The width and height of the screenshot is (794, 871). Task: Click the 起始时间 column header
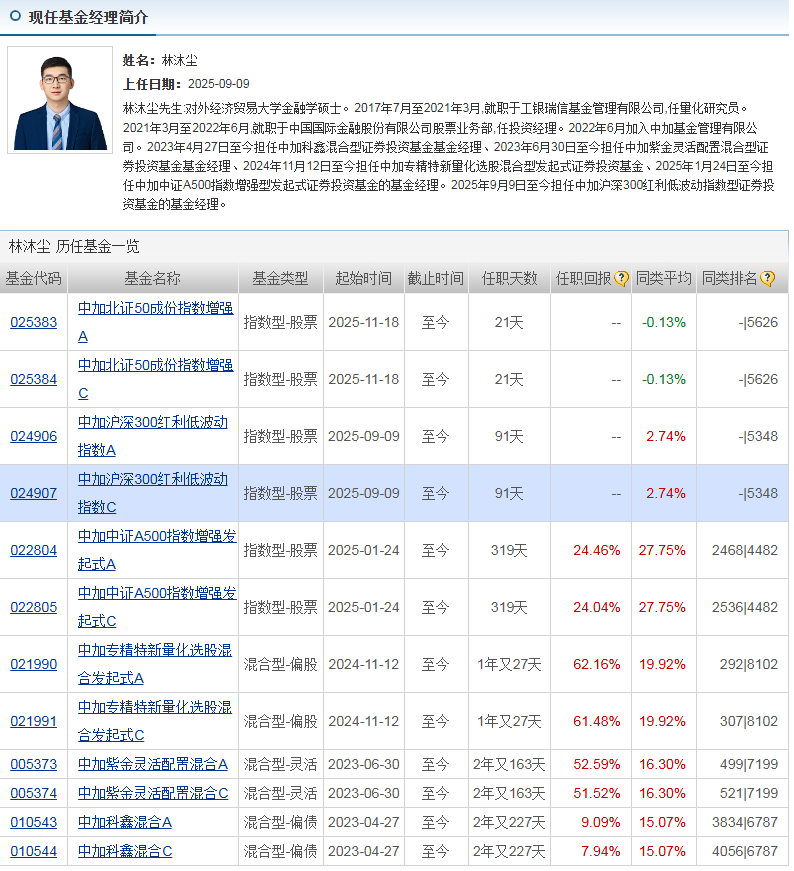363,278
